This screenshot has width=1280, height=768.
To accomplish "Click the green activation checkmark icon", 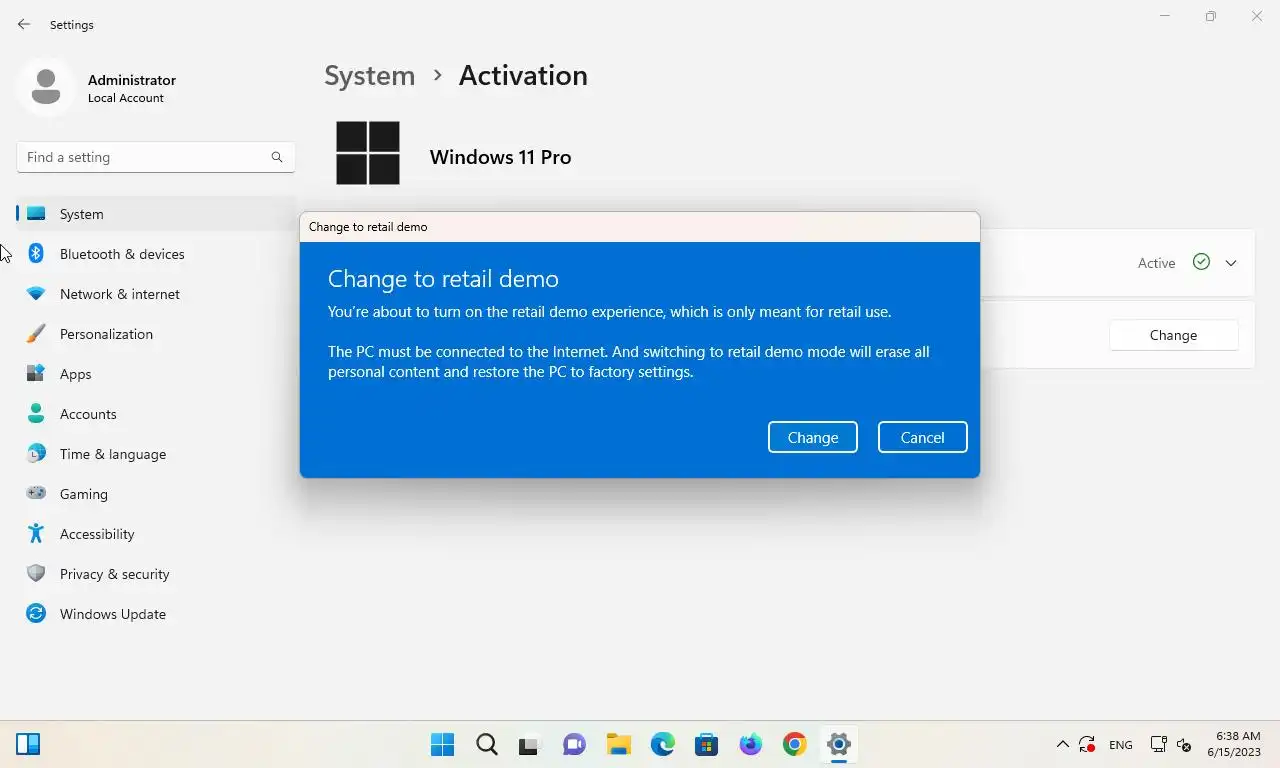I will click(x=1201, y=262).
